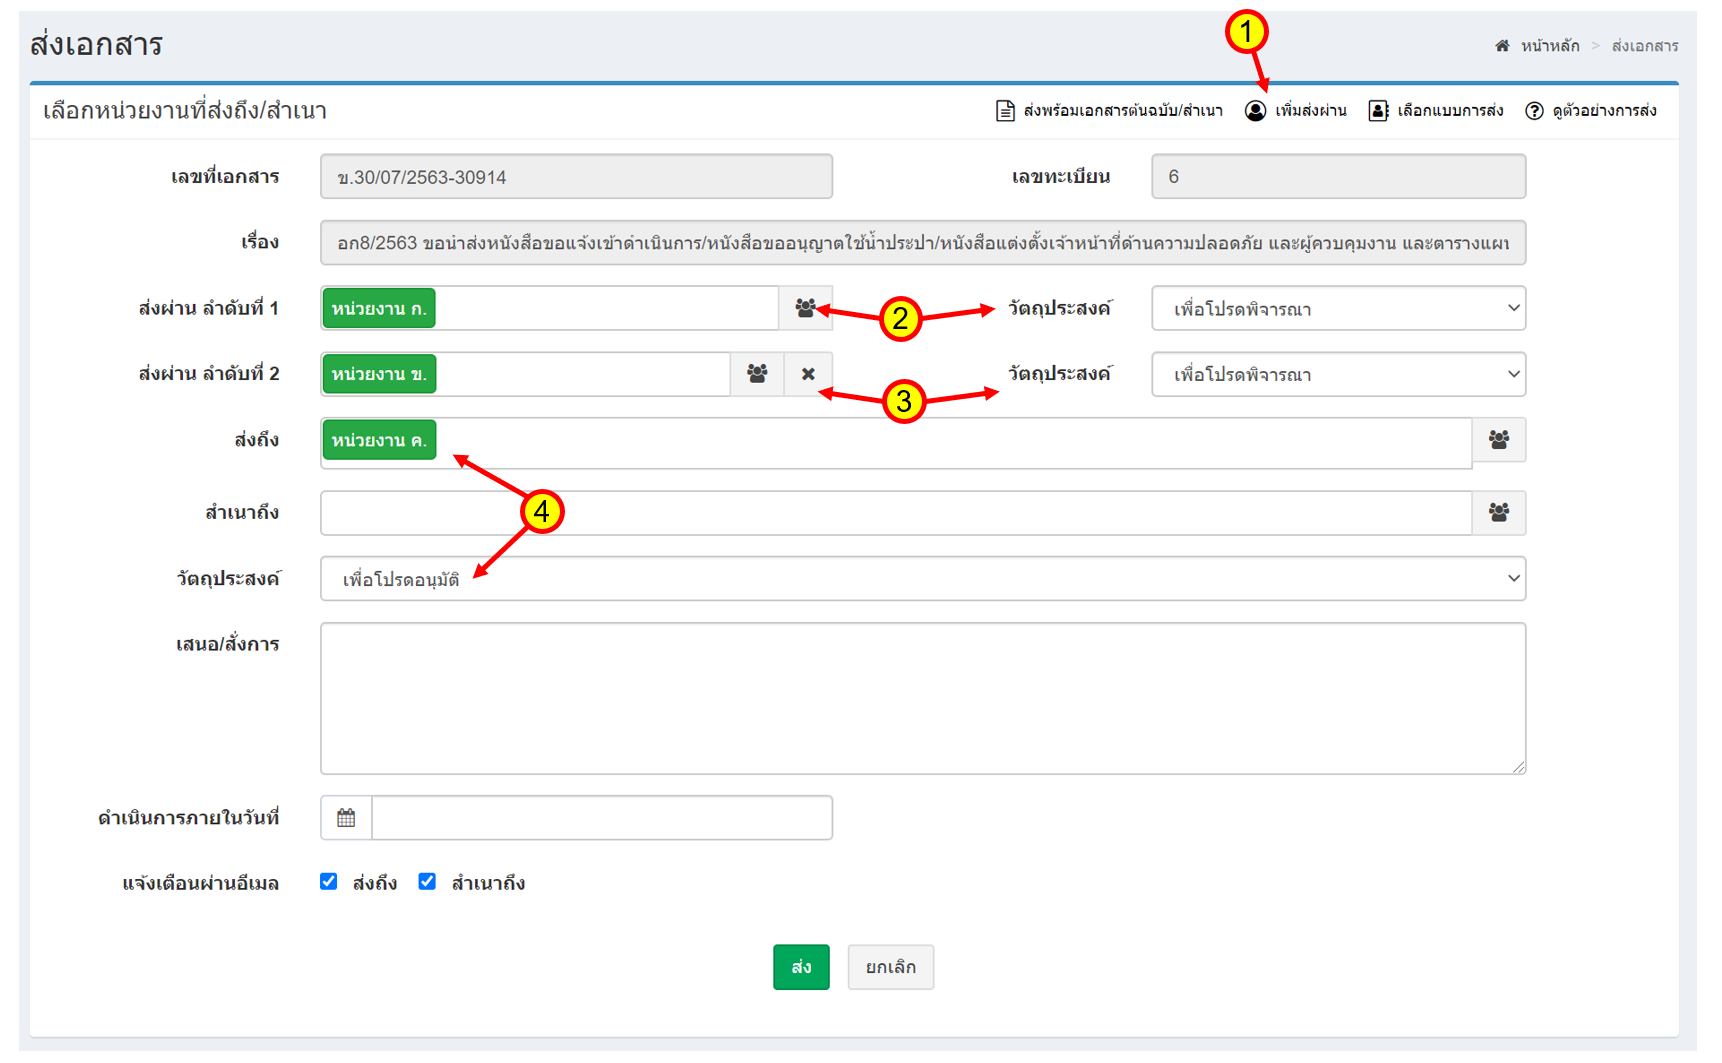1722x1063 pixels.
Task: Remove ส่งผ่าน ลำดับที่ 2 with X icon
Action: pyautogui.click(x=808, y=374)
